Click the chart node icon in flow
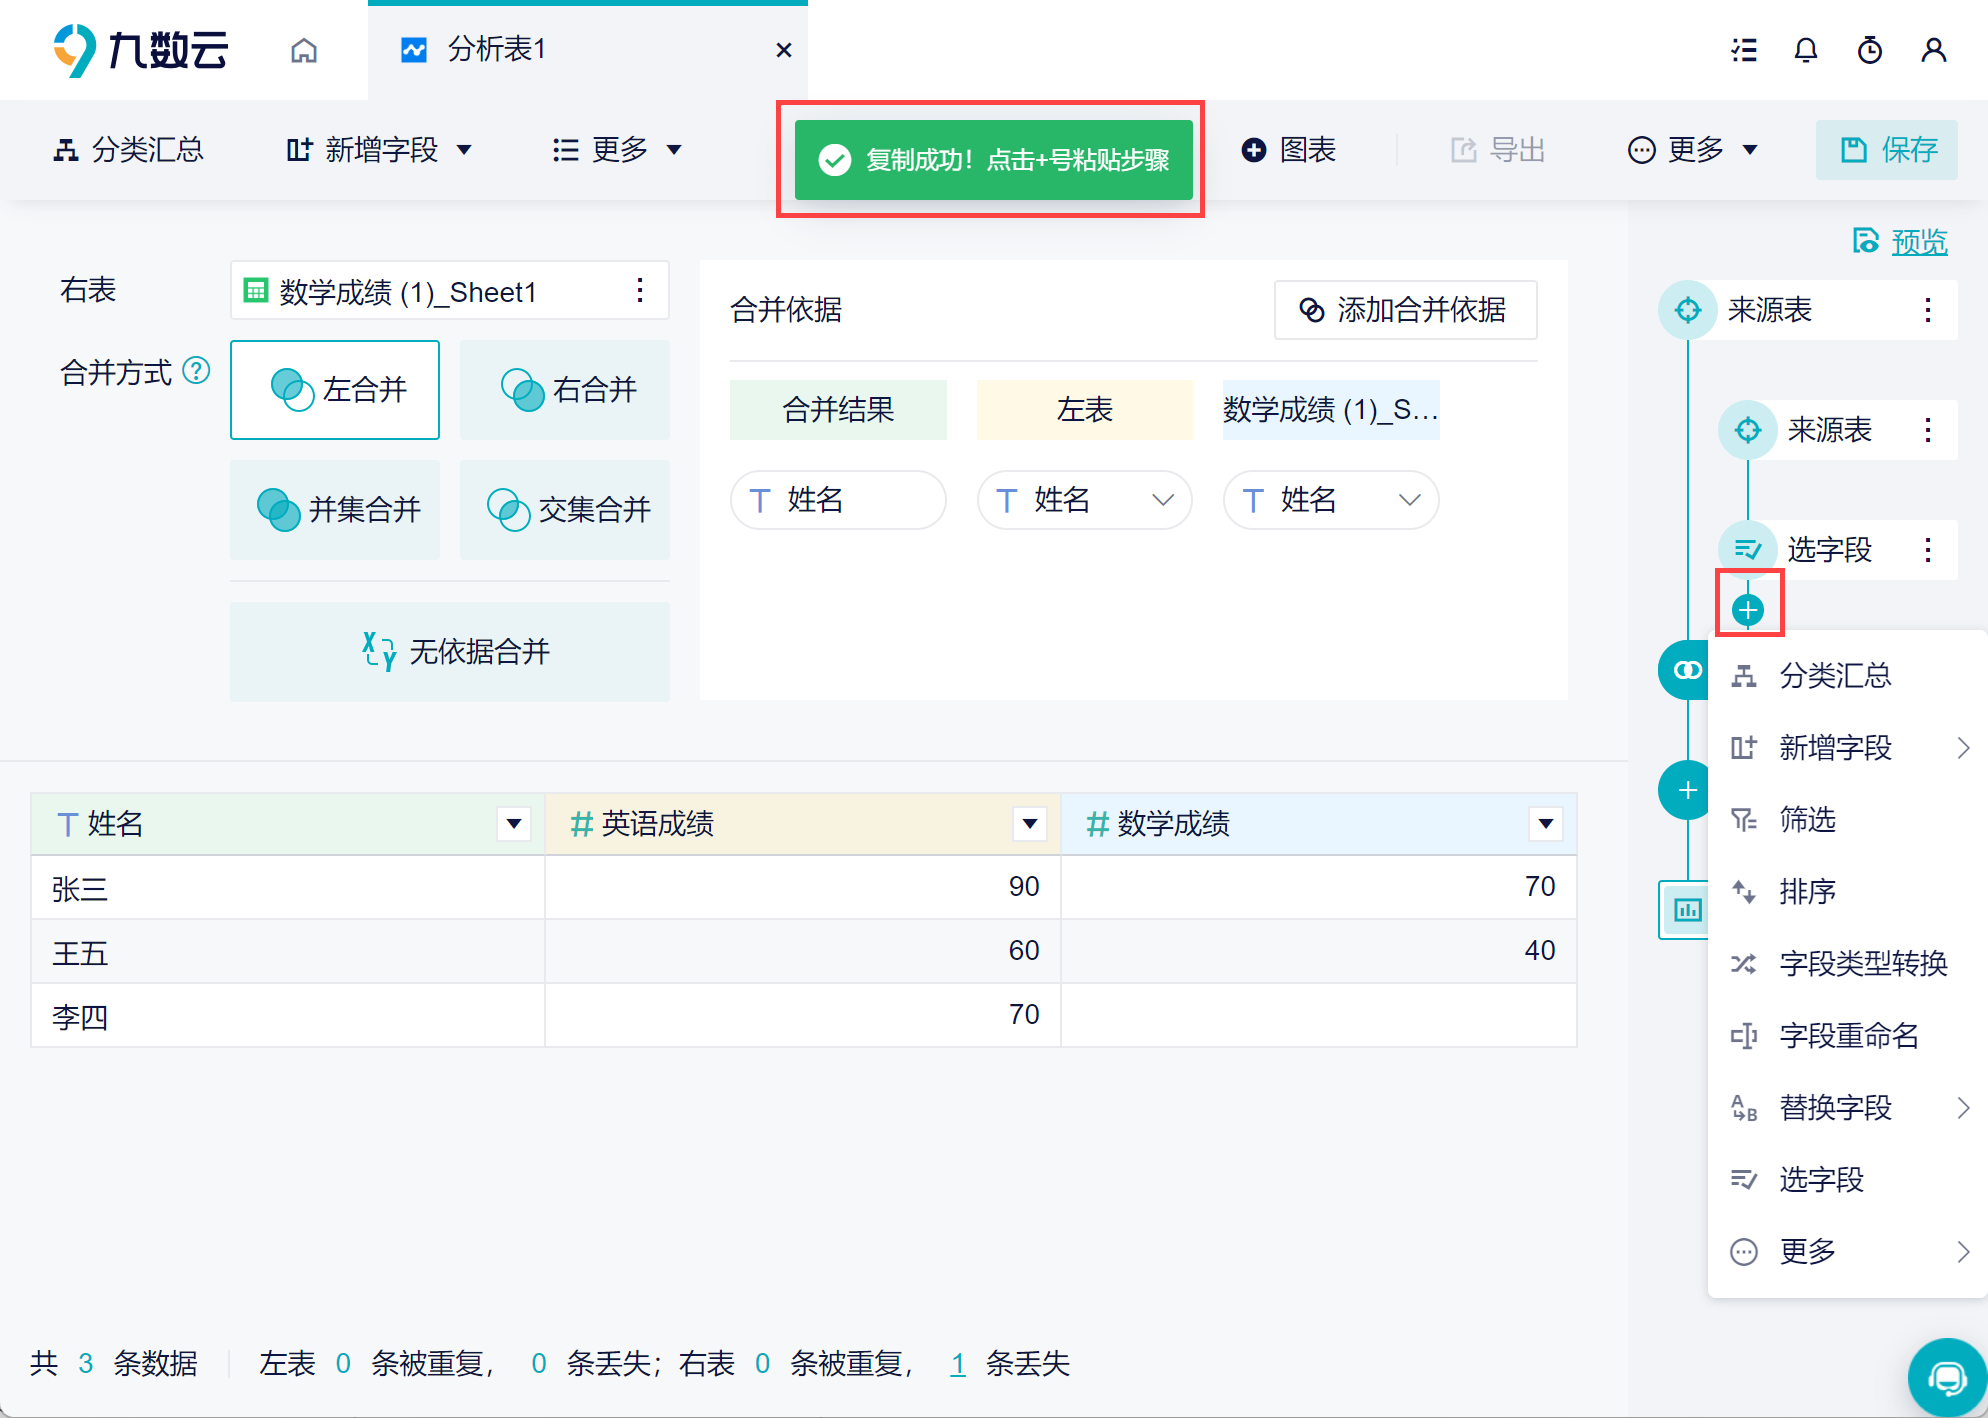The image size is (1988, 1418). coord(1687,910)
